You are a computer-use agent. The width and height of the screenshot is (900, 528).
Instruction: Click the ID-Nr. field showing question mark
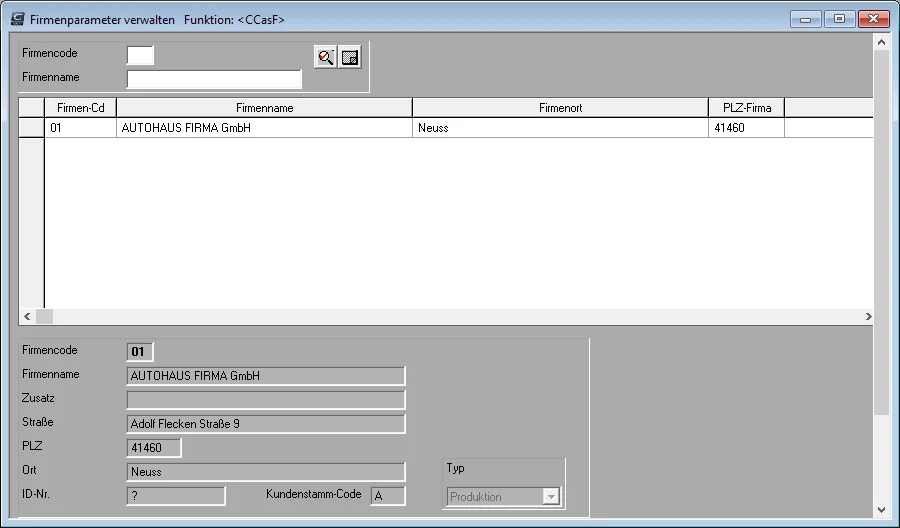coord(176,496)
